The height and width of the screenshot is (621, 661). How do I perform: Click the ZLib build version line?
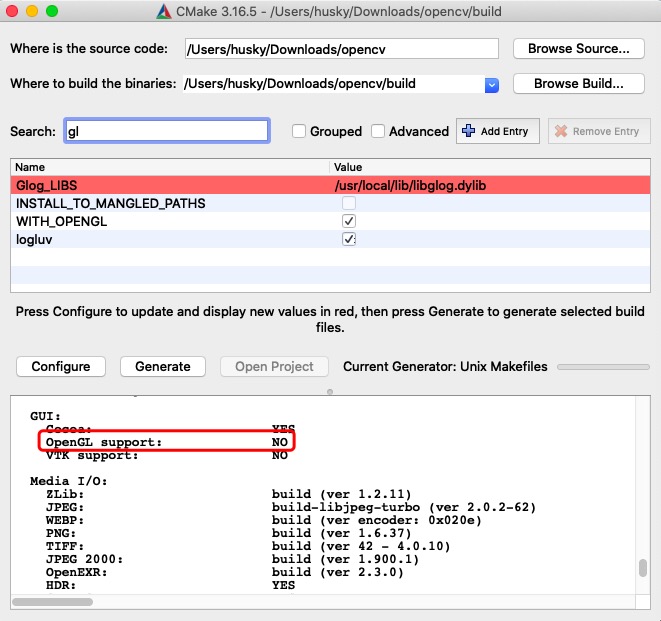pyautogui.click(x=228, y=494)
